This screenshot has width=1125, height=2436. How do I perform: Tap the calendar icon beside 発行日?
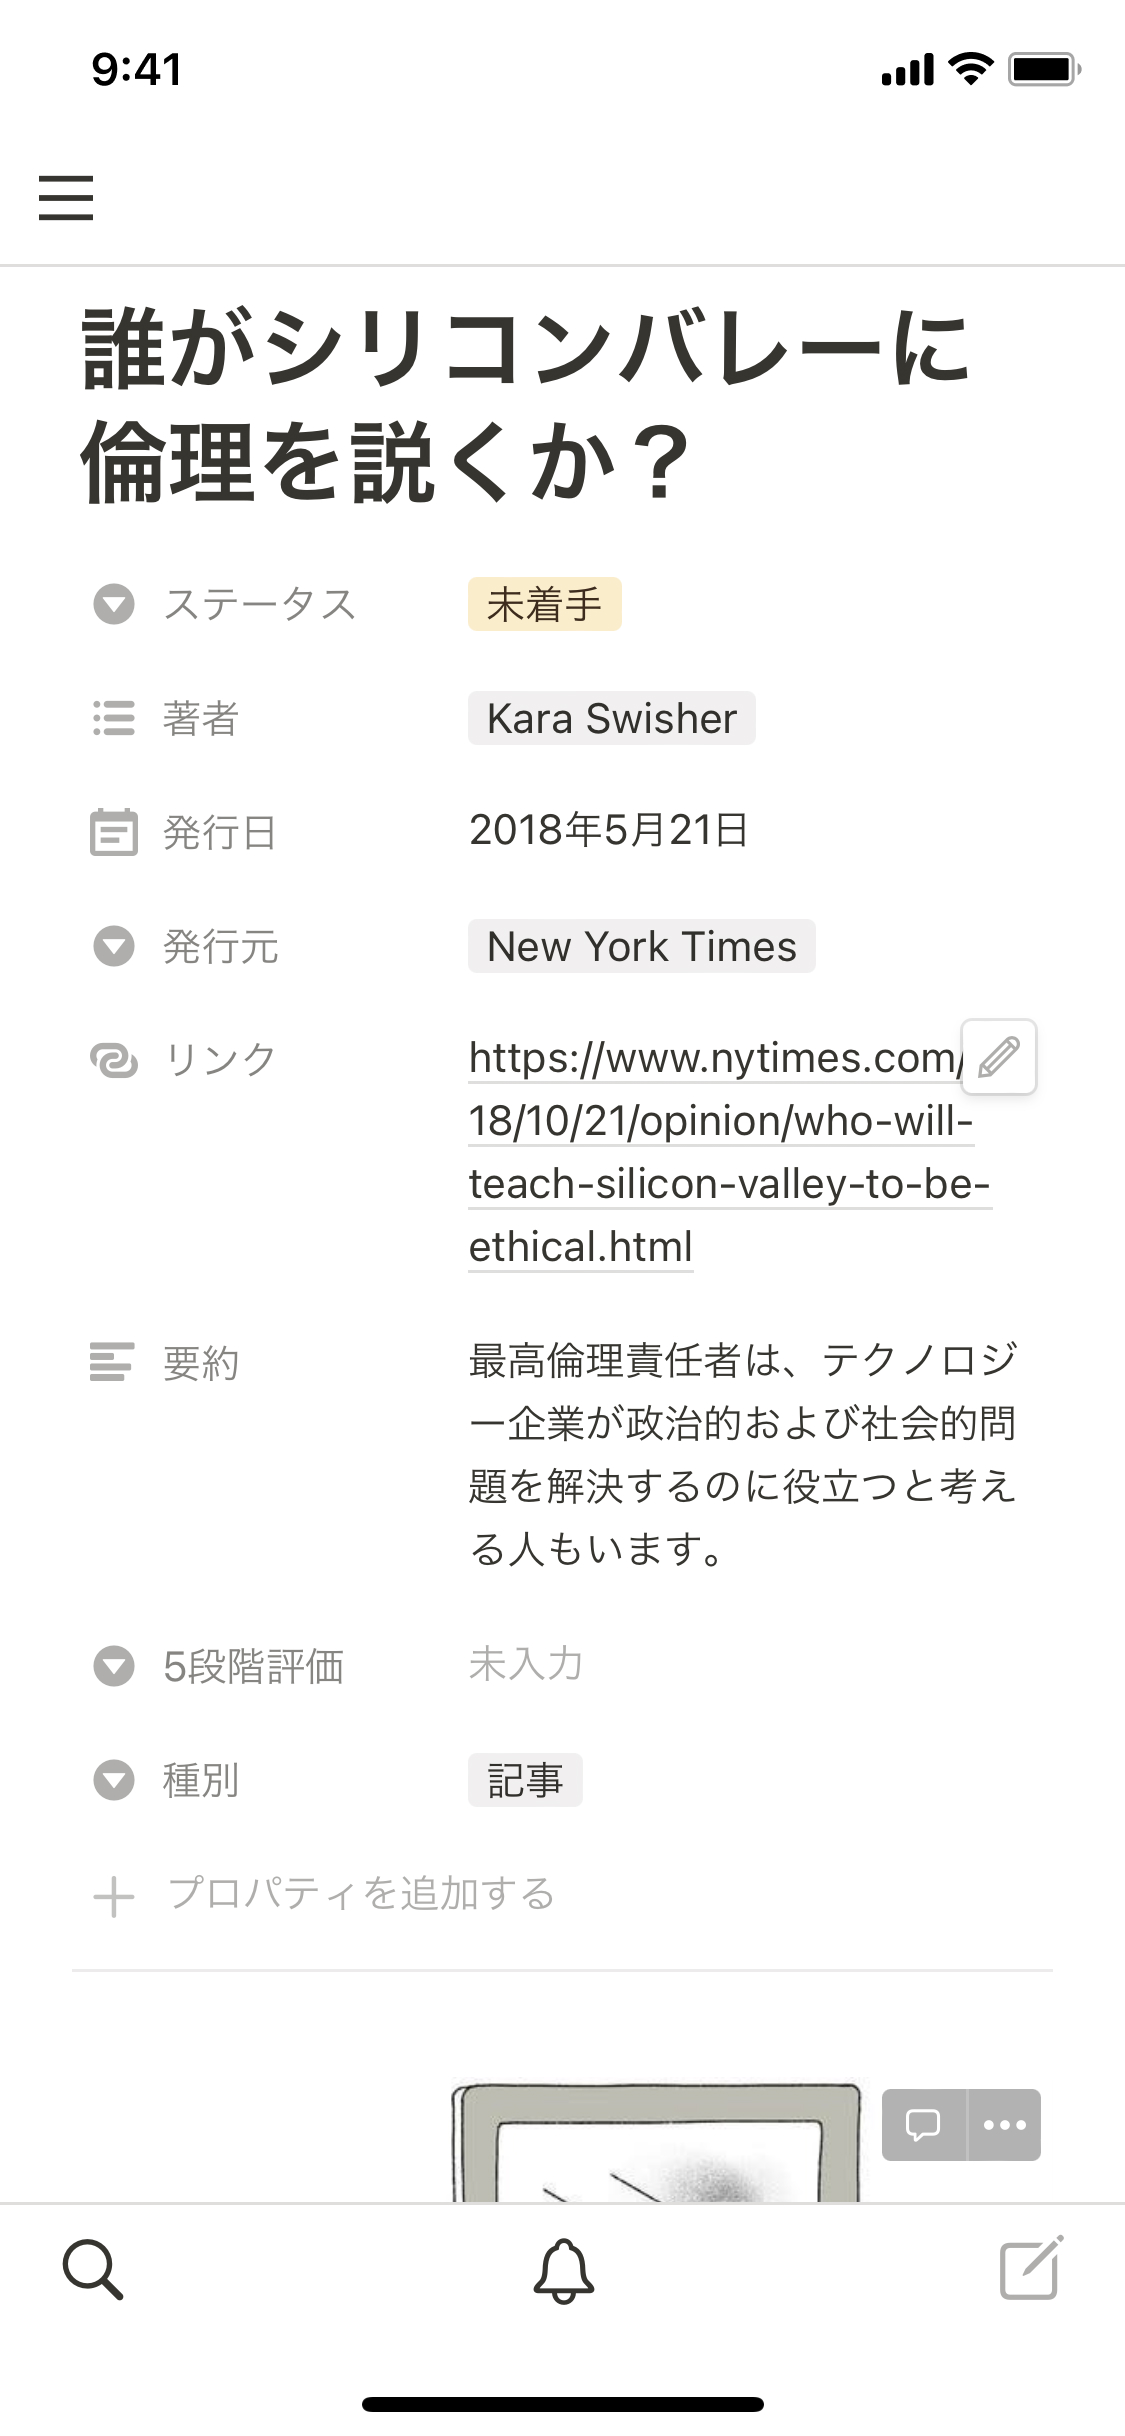113,832
